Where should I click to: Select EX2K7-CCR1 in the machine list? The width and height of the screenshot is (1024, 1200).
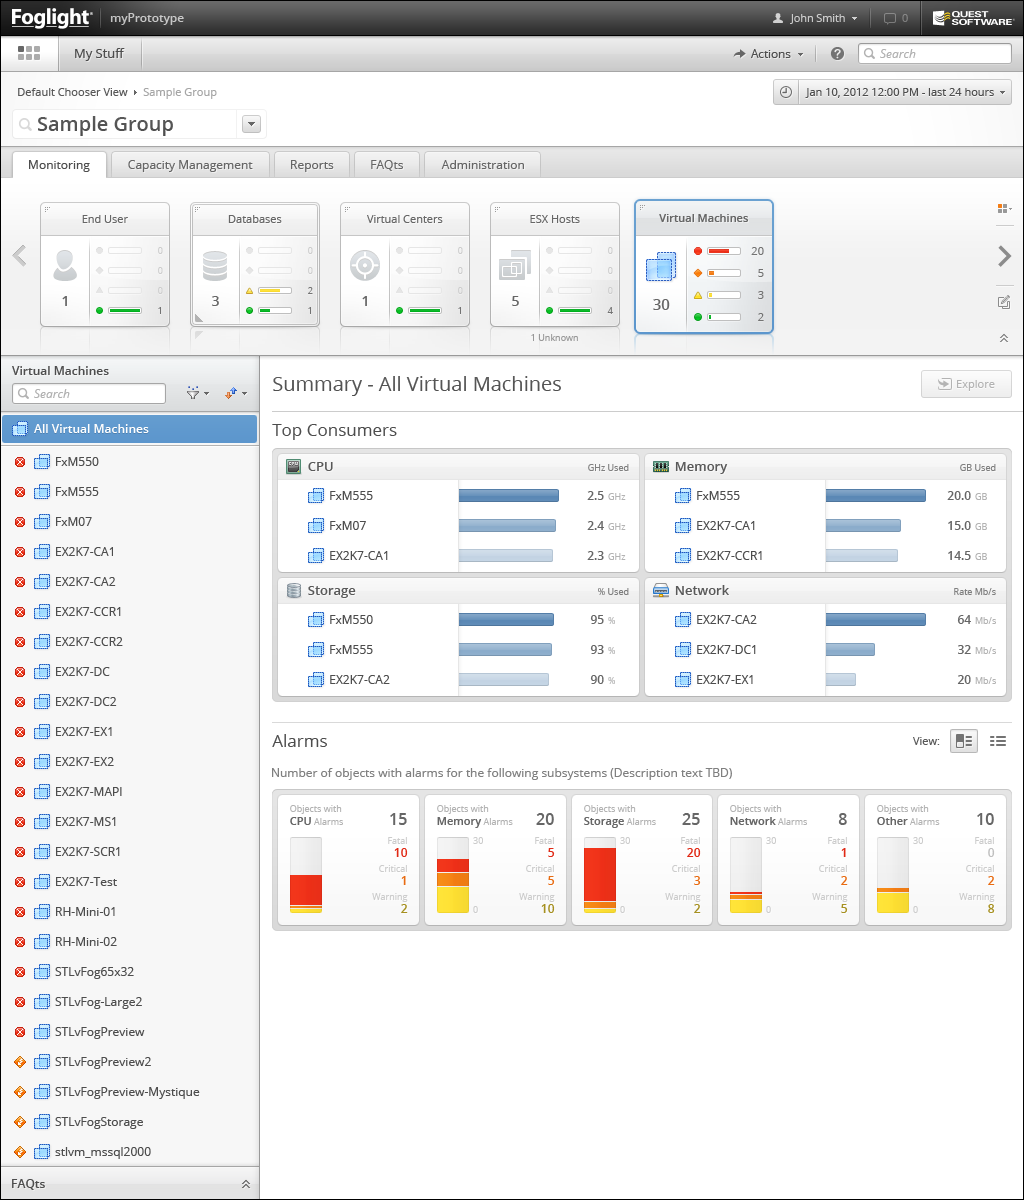88,611
